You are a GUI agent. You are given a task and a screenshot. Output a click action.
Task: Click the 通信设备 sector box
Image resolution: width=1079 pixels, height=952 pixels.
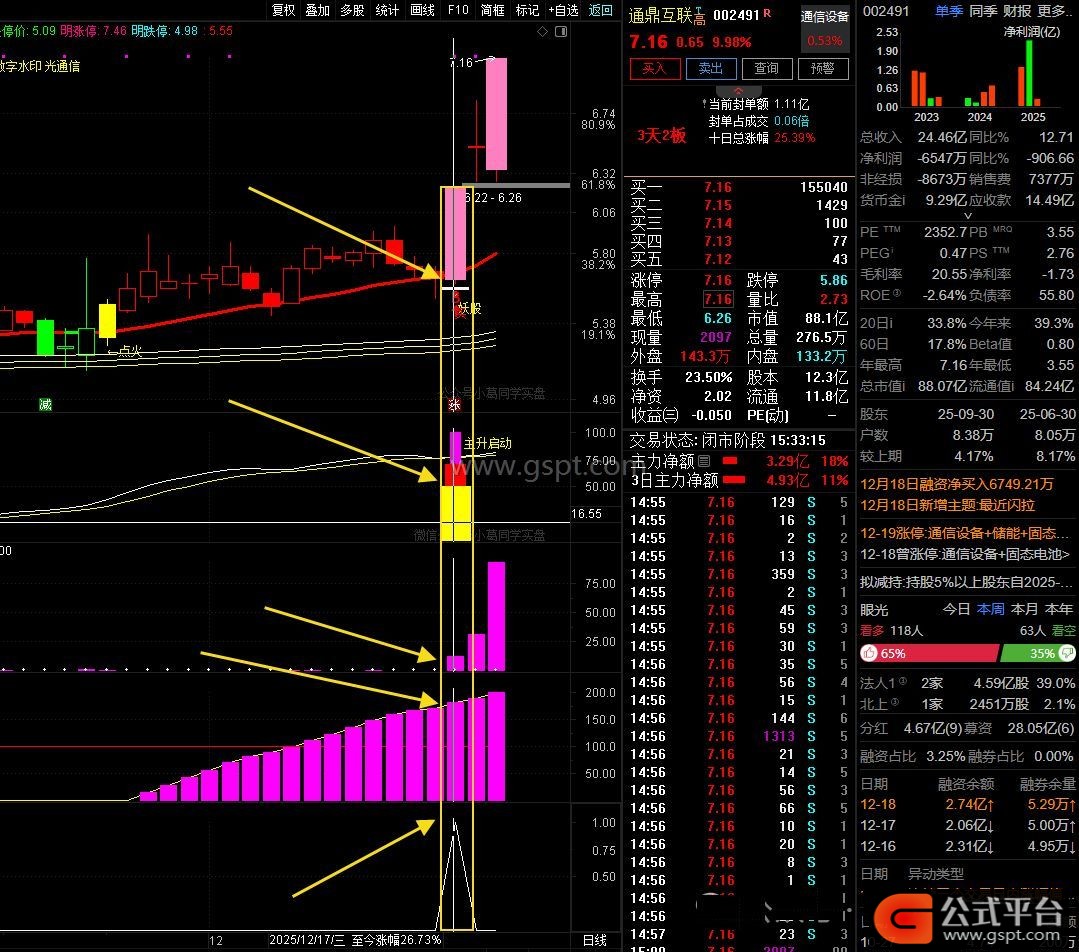[825, 18]
